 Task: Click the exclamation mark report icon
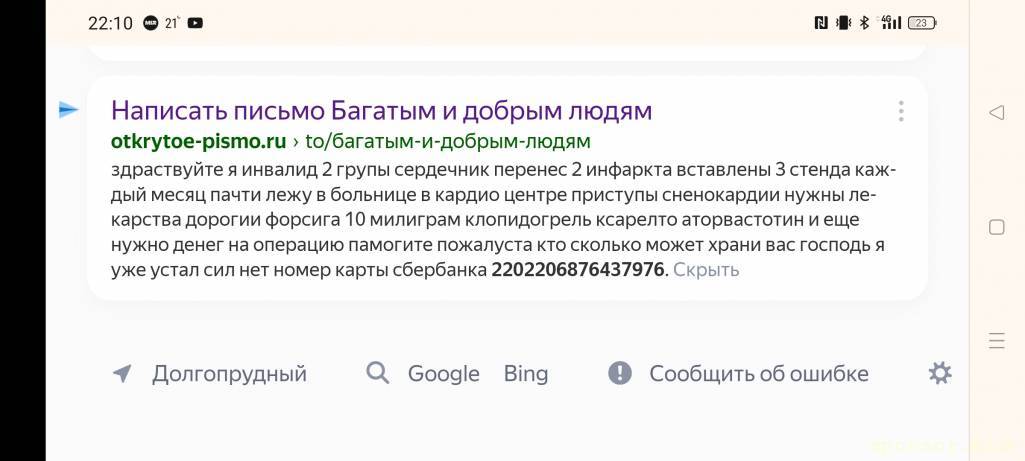tap(620, 374)
